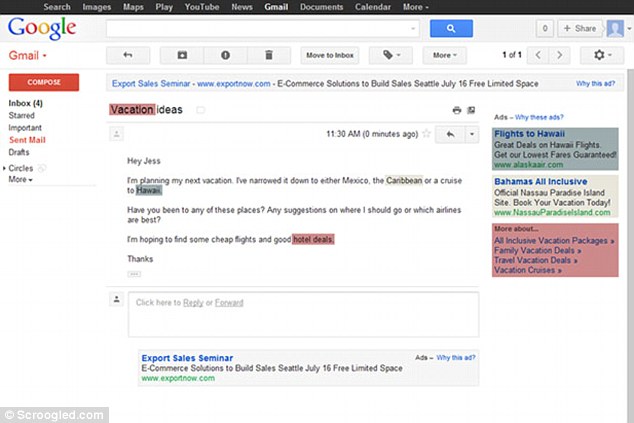Click Why these ads? link in sidebar

[539, 117]
